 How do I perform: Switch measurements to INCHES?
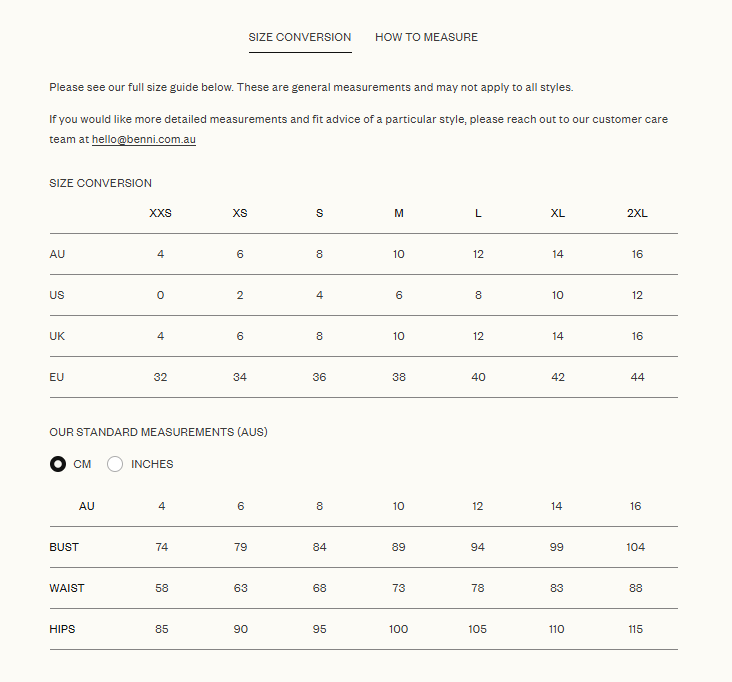tap(115, 464)
